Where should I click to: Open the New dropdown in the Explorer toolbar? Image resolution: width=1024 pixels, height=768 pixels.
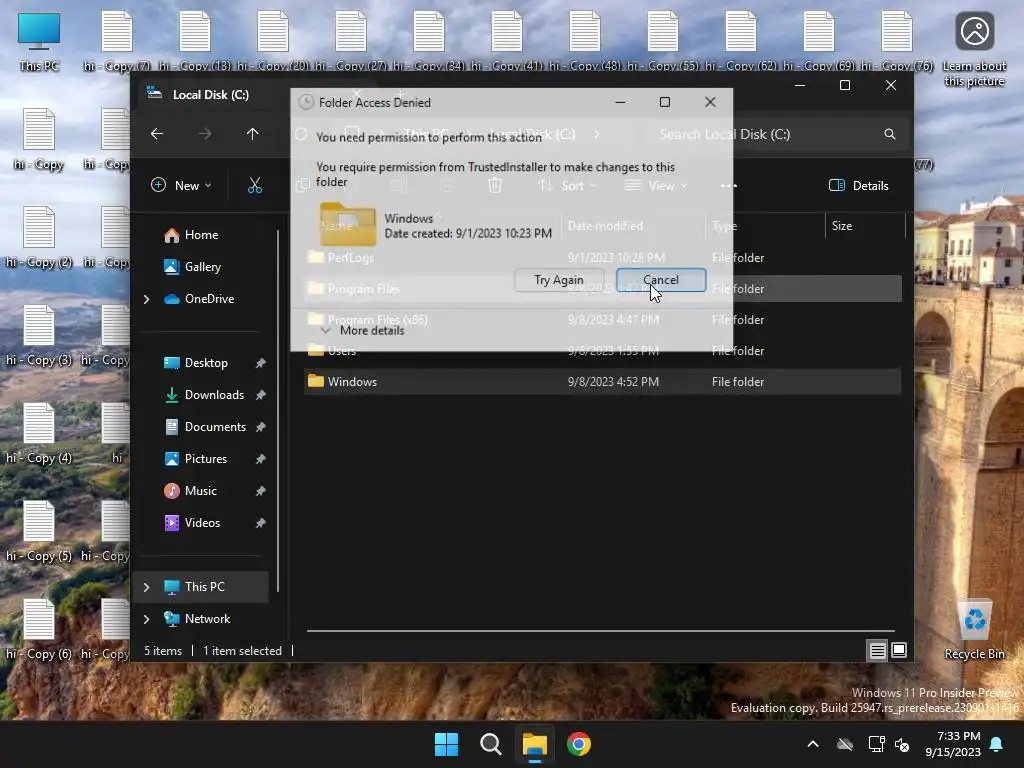tap(182, 185)
